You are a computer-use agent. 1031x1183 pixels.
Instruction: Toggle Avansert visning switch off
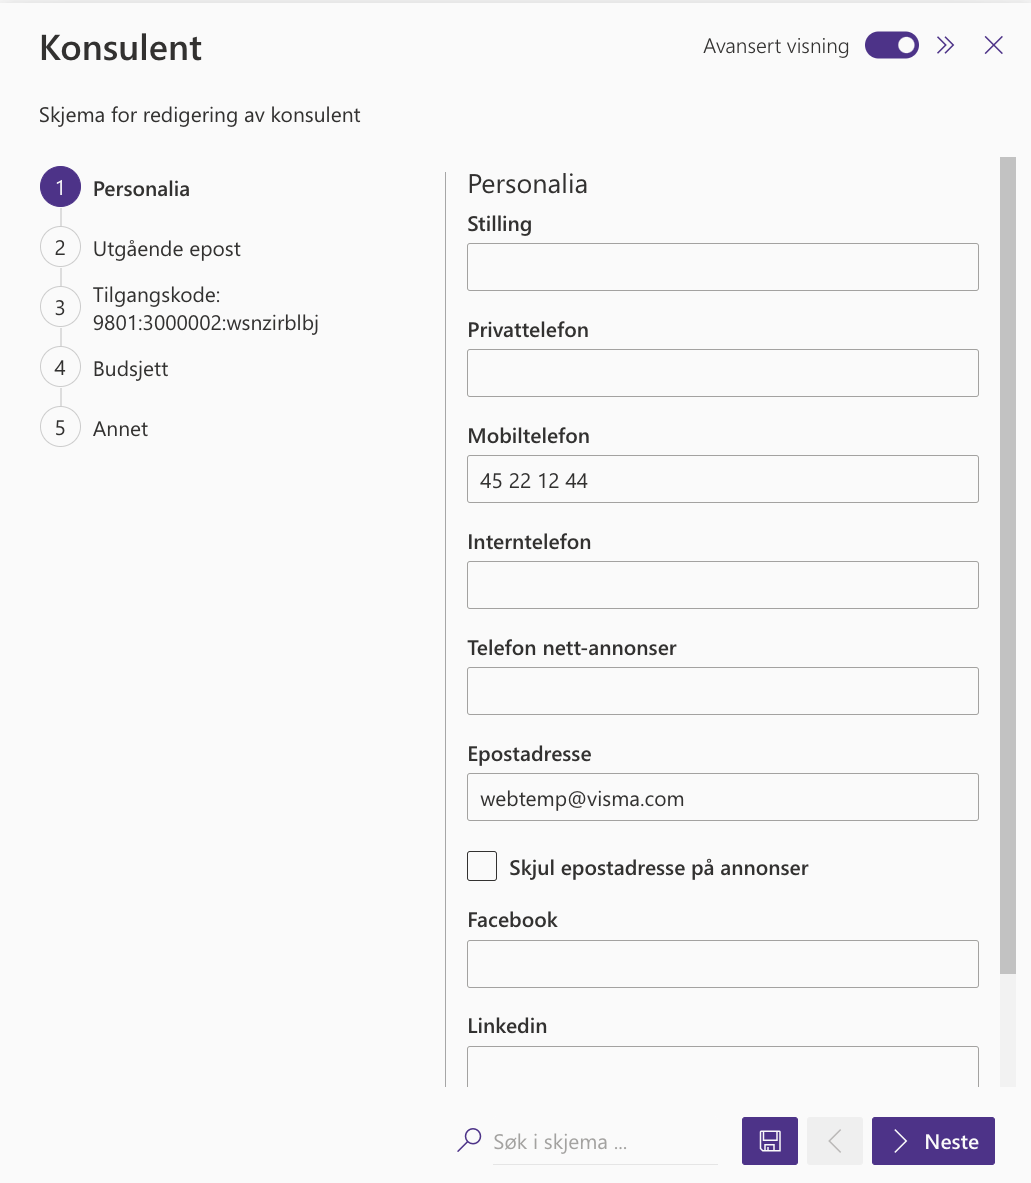point(891,45)
